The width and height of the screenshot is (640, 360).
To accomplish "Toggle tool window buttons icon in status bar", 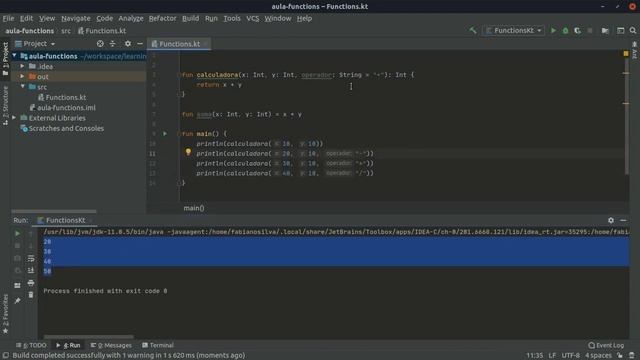I will (x=6, y=356).
